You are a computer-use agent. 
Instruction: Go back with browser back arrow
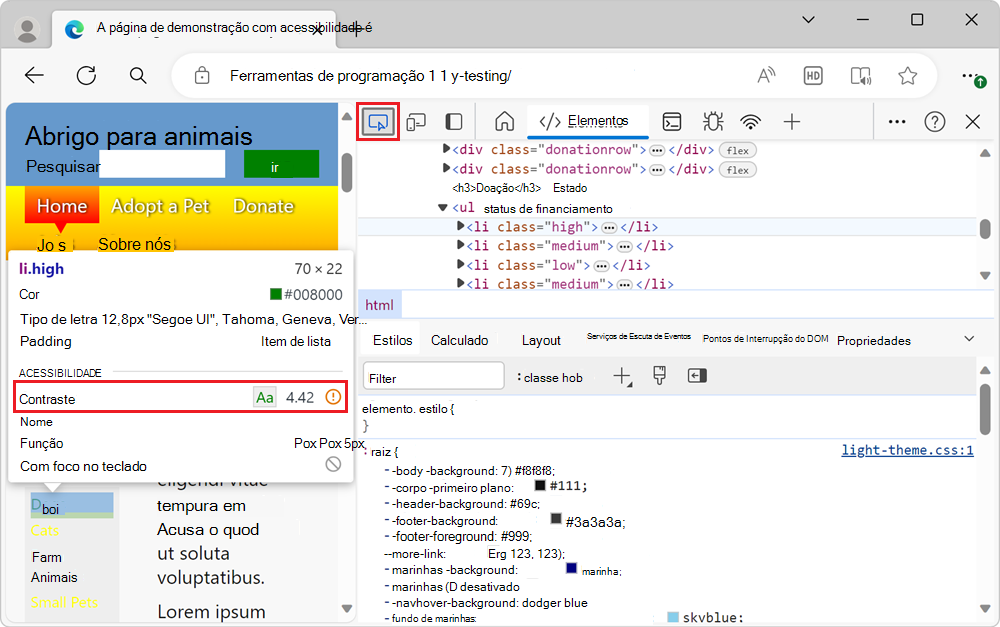click(x=34, y=75)
